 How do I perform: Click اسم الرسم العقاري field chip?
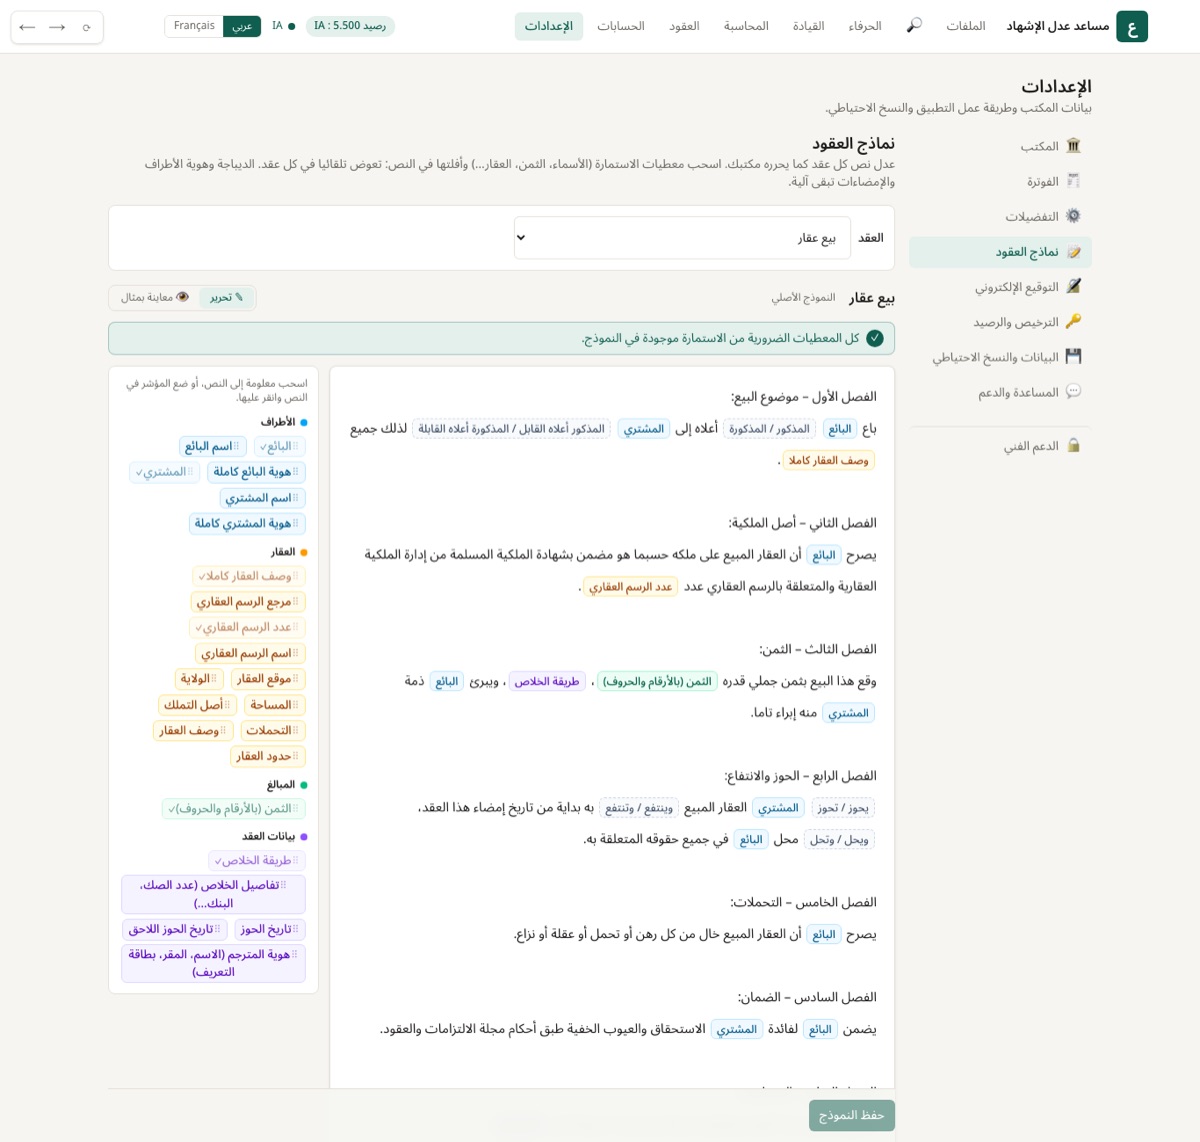(x=250, y=653)
